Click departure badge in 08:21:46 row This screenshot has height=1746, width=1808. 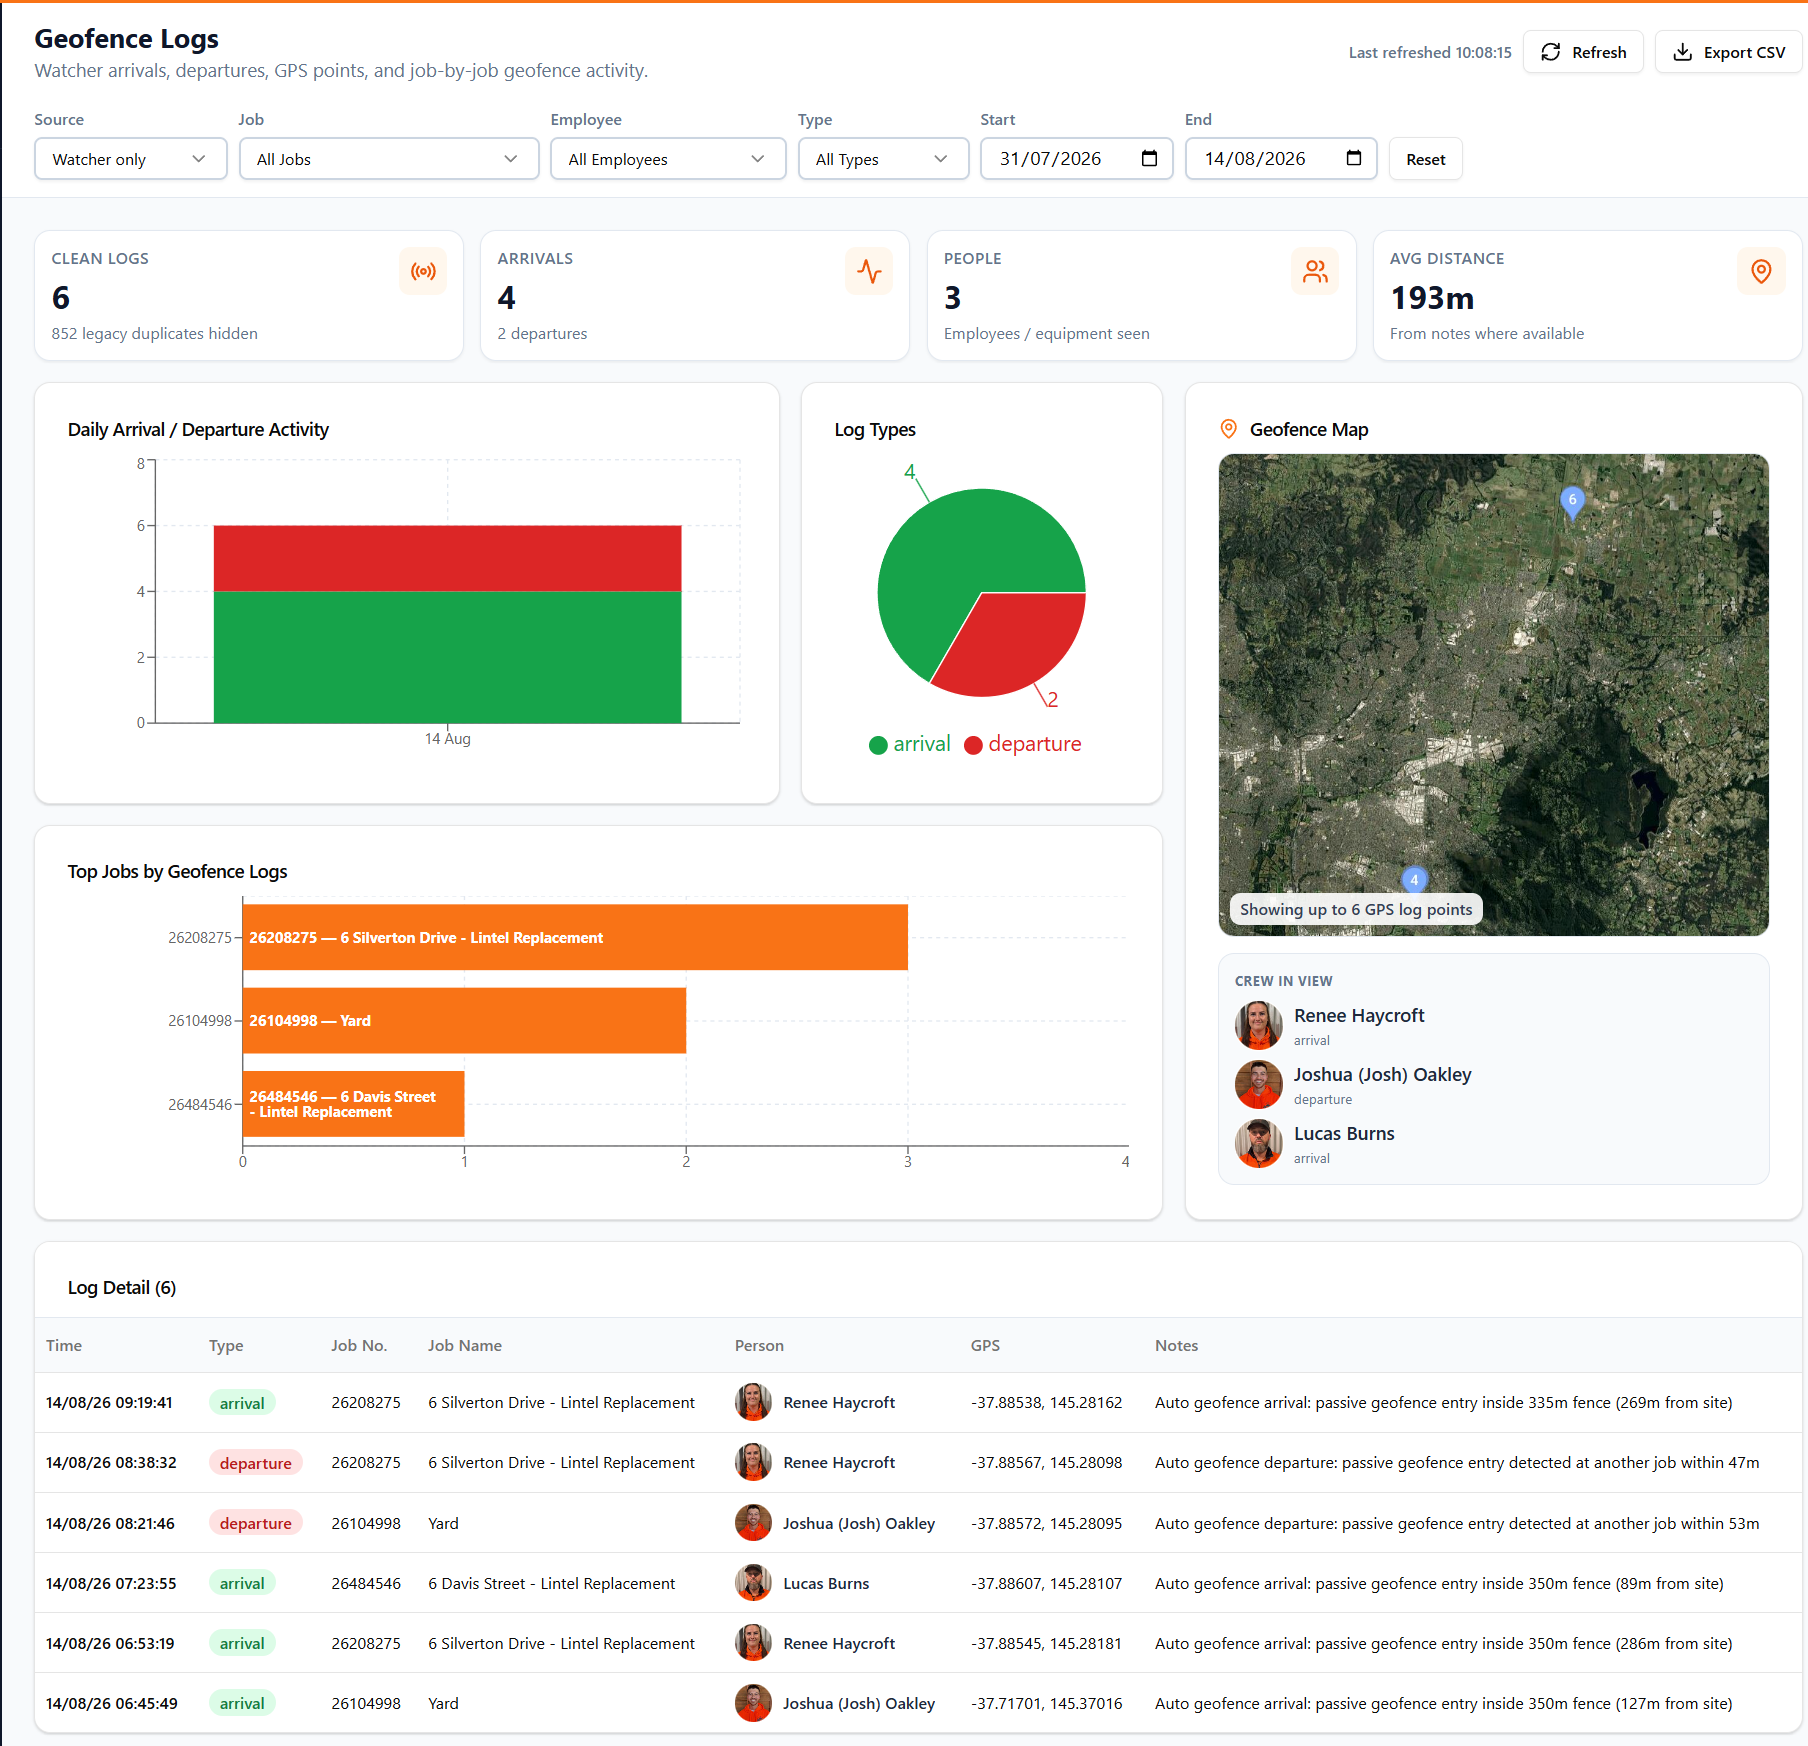[x=256, y=1523]
